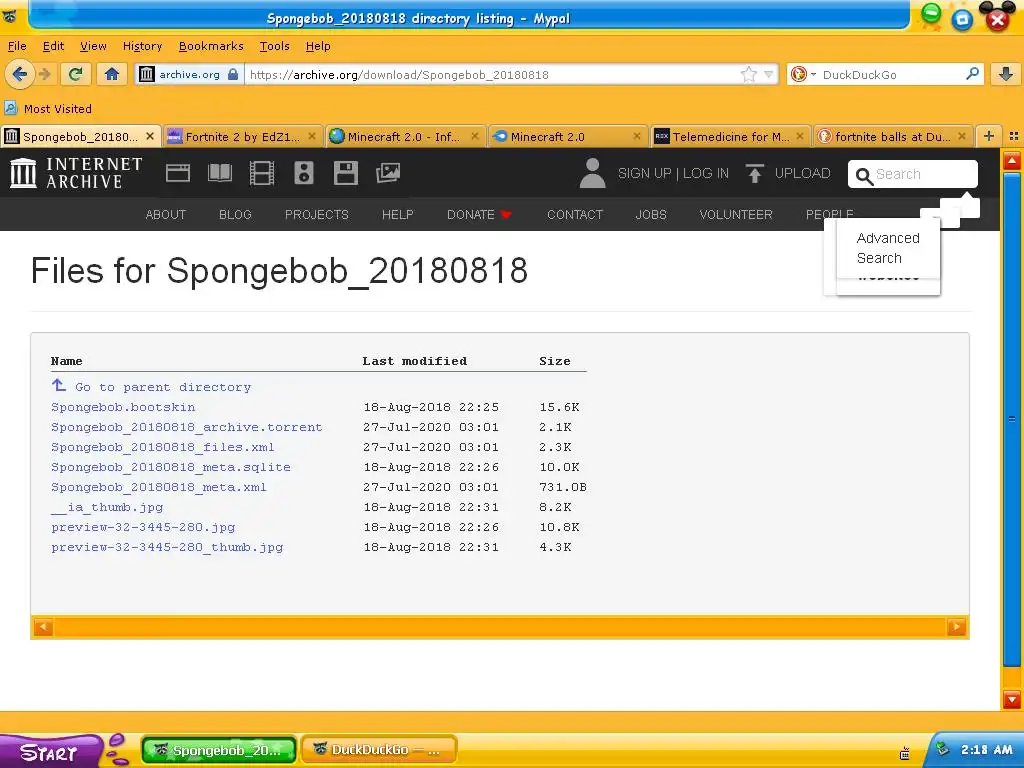Open the DONATE link with heart
Viewport: 1024px width, 768px height.
click(x=479, y=214)
